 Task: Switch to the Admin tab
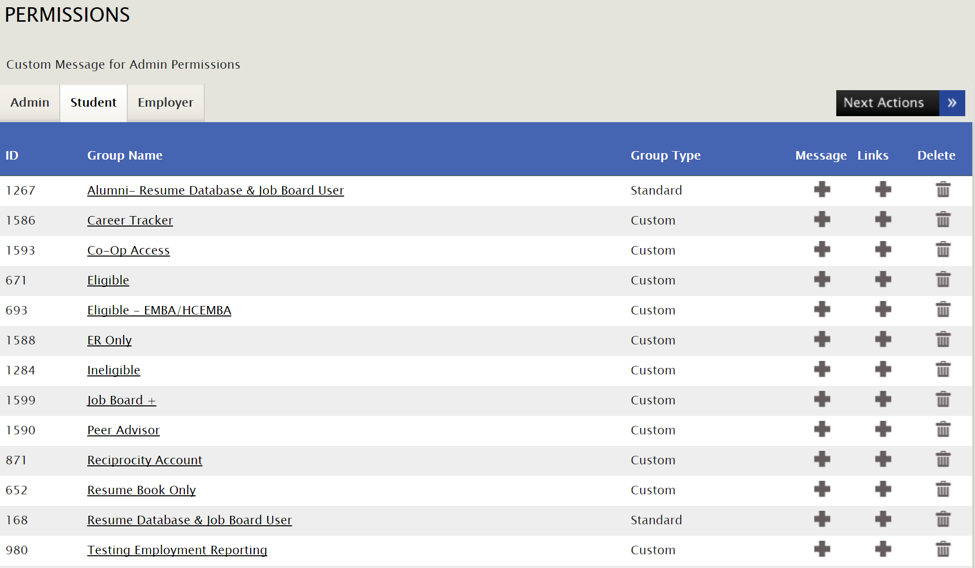(x=30, y=103)
